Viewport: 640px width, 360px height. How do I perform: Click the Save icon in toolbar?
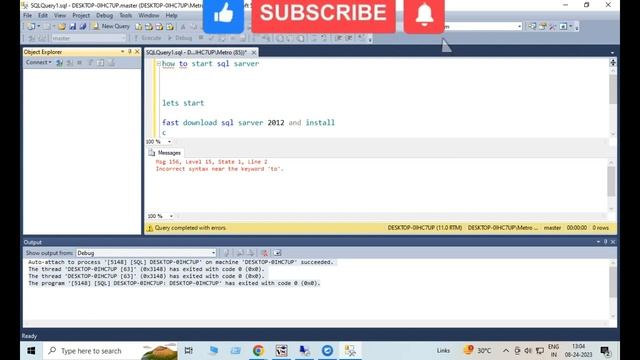(x=73, y=27)
